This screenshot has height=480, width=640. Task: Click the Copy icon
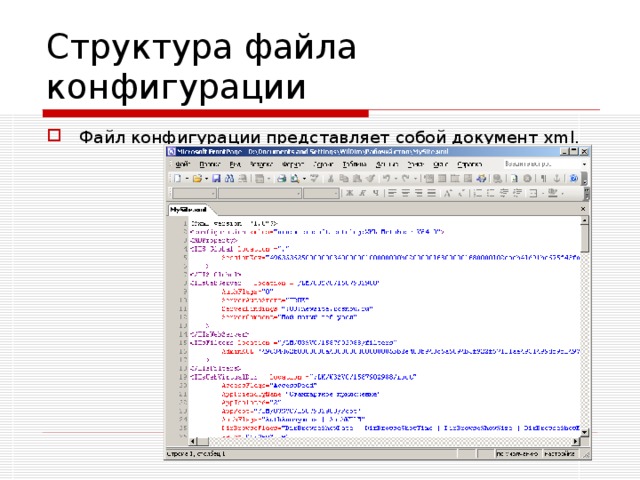(344, 178)
